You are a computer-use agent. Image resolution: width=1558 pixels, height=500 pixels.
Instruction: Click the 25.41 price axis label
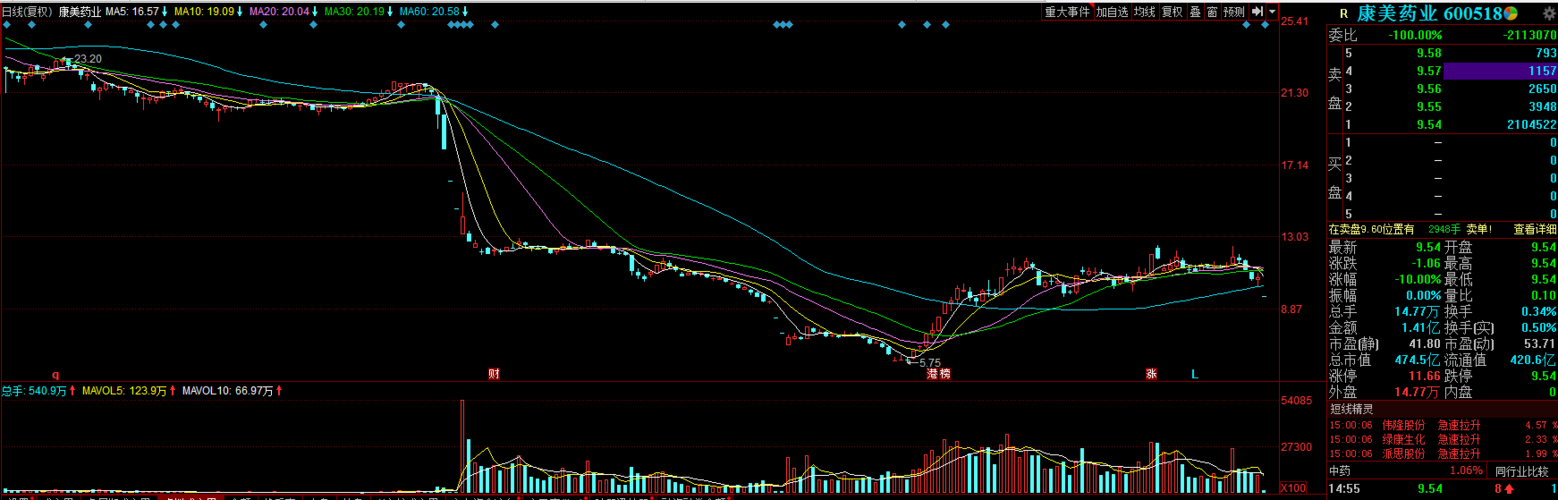[x=1295, y=21]
